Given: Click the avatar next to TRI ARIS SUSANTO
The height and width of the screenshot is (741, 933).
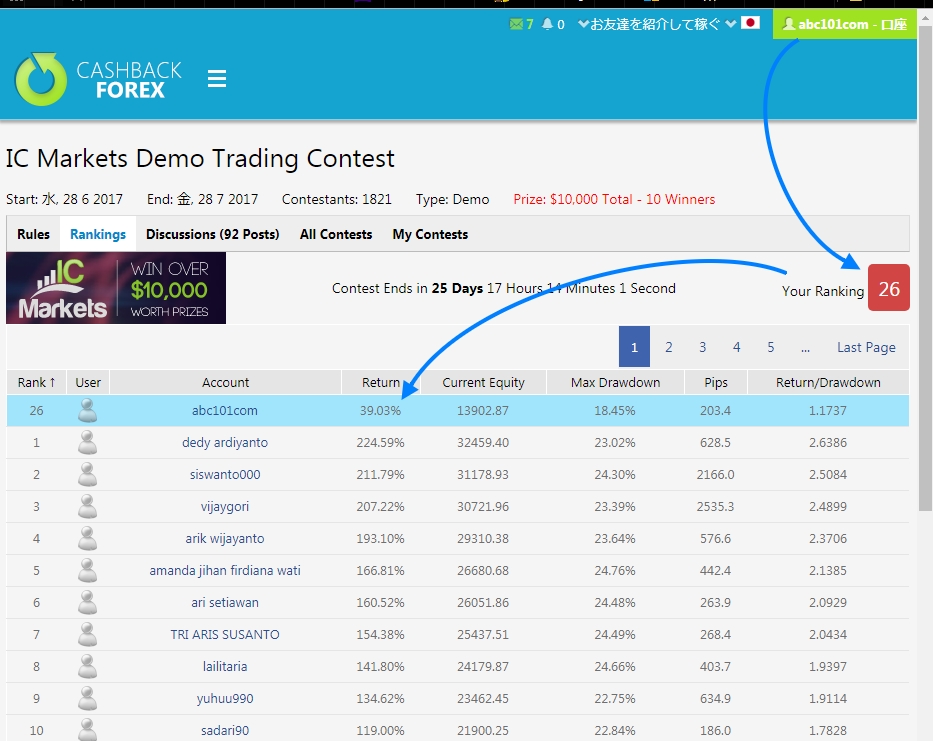Looking at the screenshot, I should tap(87, 634).
